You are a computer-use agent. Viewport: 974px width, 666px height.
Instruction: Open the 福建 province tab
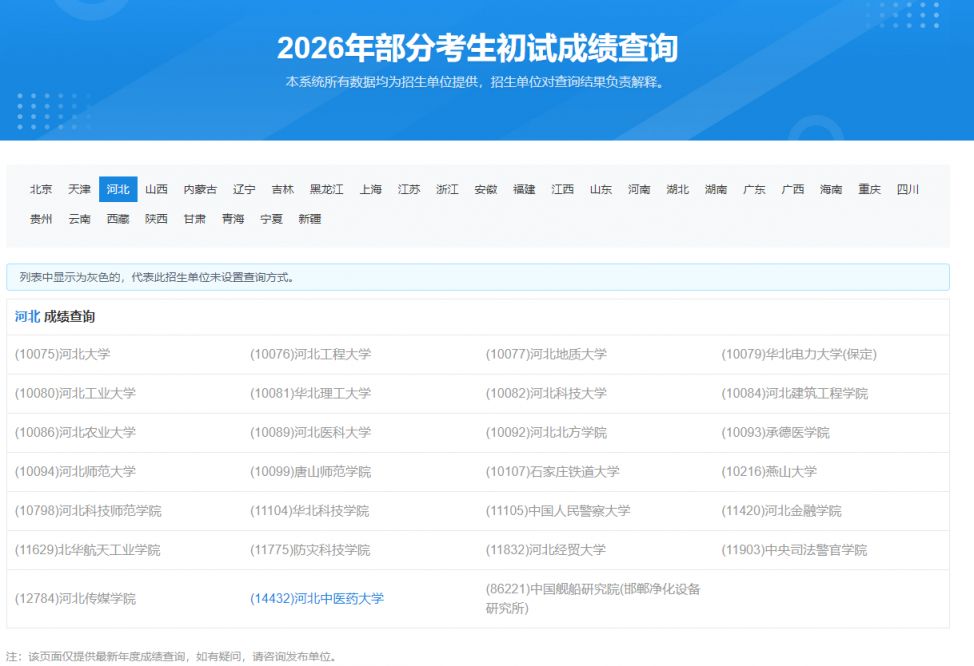(x=524, y=189)
